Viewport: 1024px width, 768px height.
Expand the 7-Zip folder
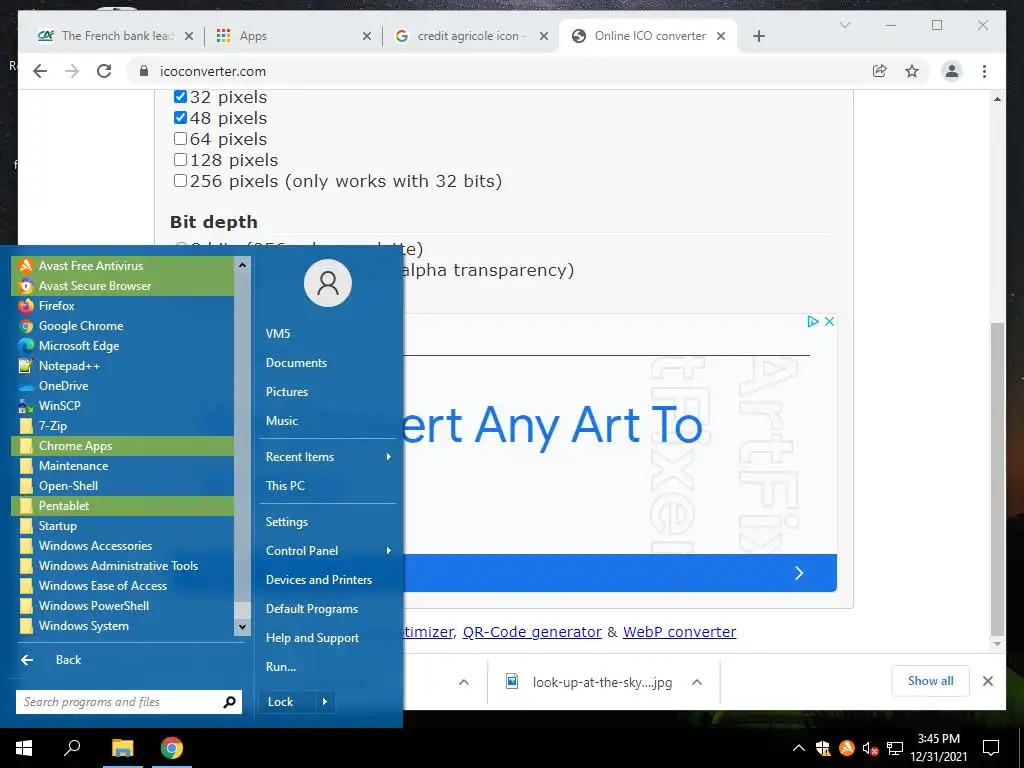[x=122, y=426]
